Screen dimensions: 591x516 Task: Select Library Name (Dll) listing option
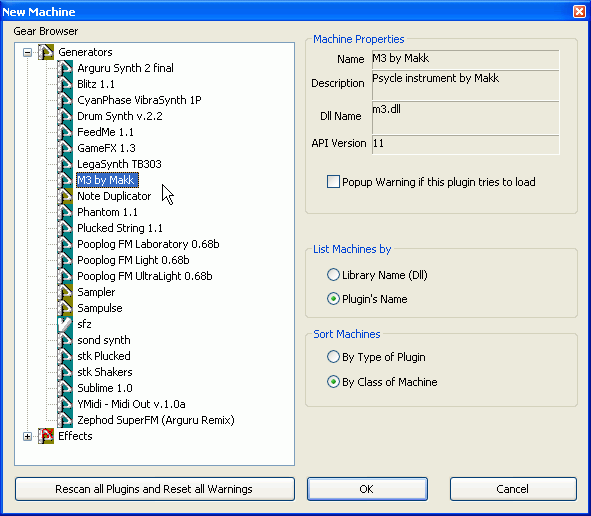click(x=333, y=275)
